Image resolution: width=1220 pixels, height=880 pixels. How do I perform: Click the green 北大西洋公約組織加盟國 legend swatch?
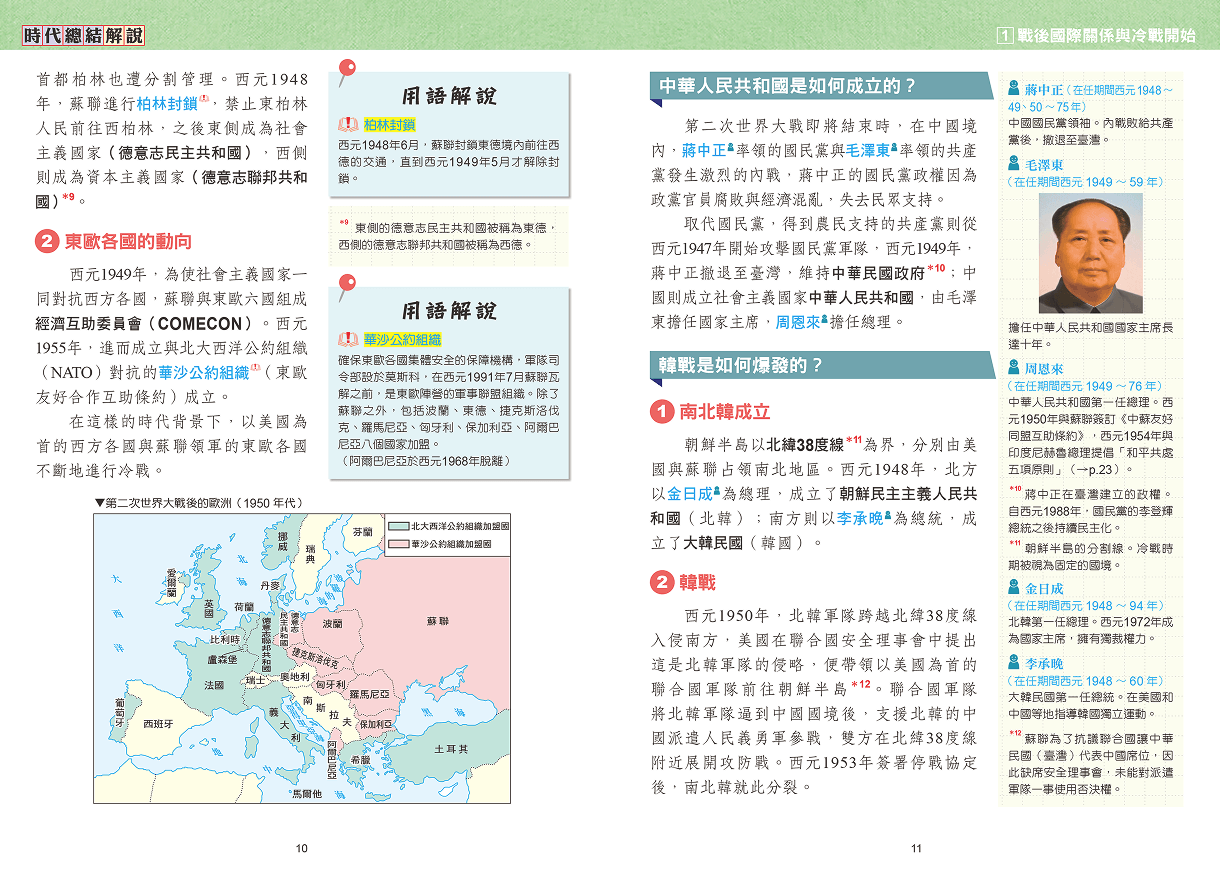(399, 525)
